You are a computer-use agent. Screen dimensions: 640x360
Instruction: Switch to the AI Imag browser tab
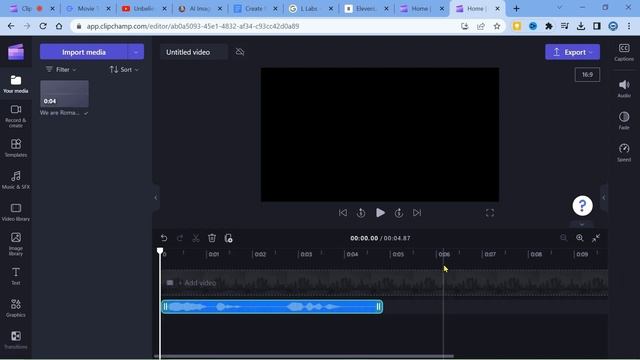pyautogui.click(x=200, y=9)
